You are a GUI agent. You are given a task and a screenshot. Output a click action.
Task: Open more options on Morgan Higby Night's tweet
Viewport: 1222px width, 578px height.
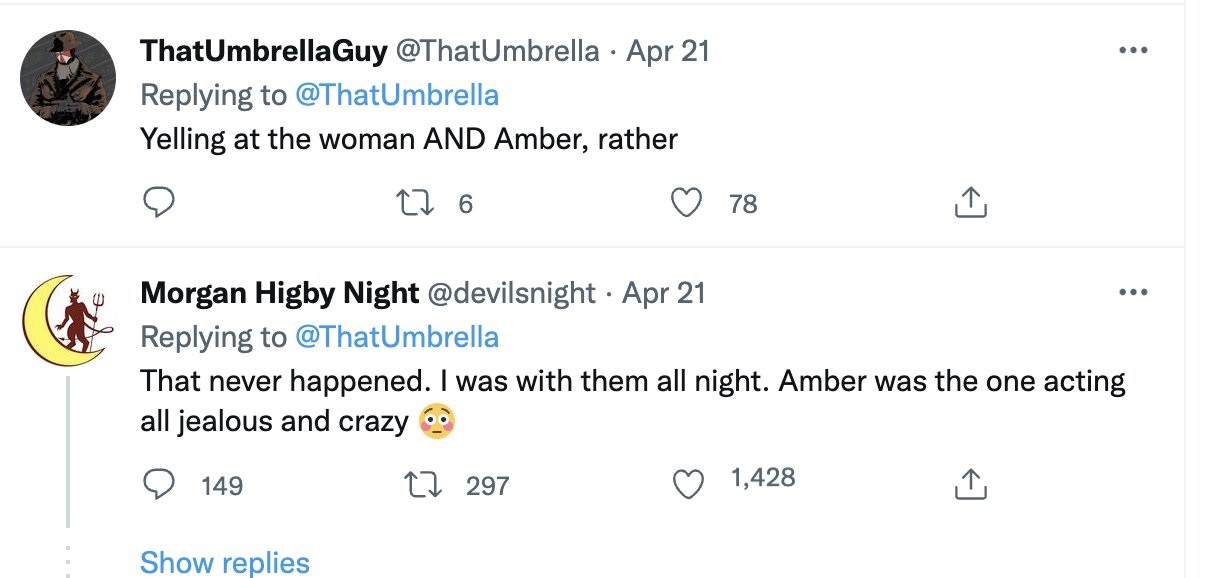[1133, 293]
